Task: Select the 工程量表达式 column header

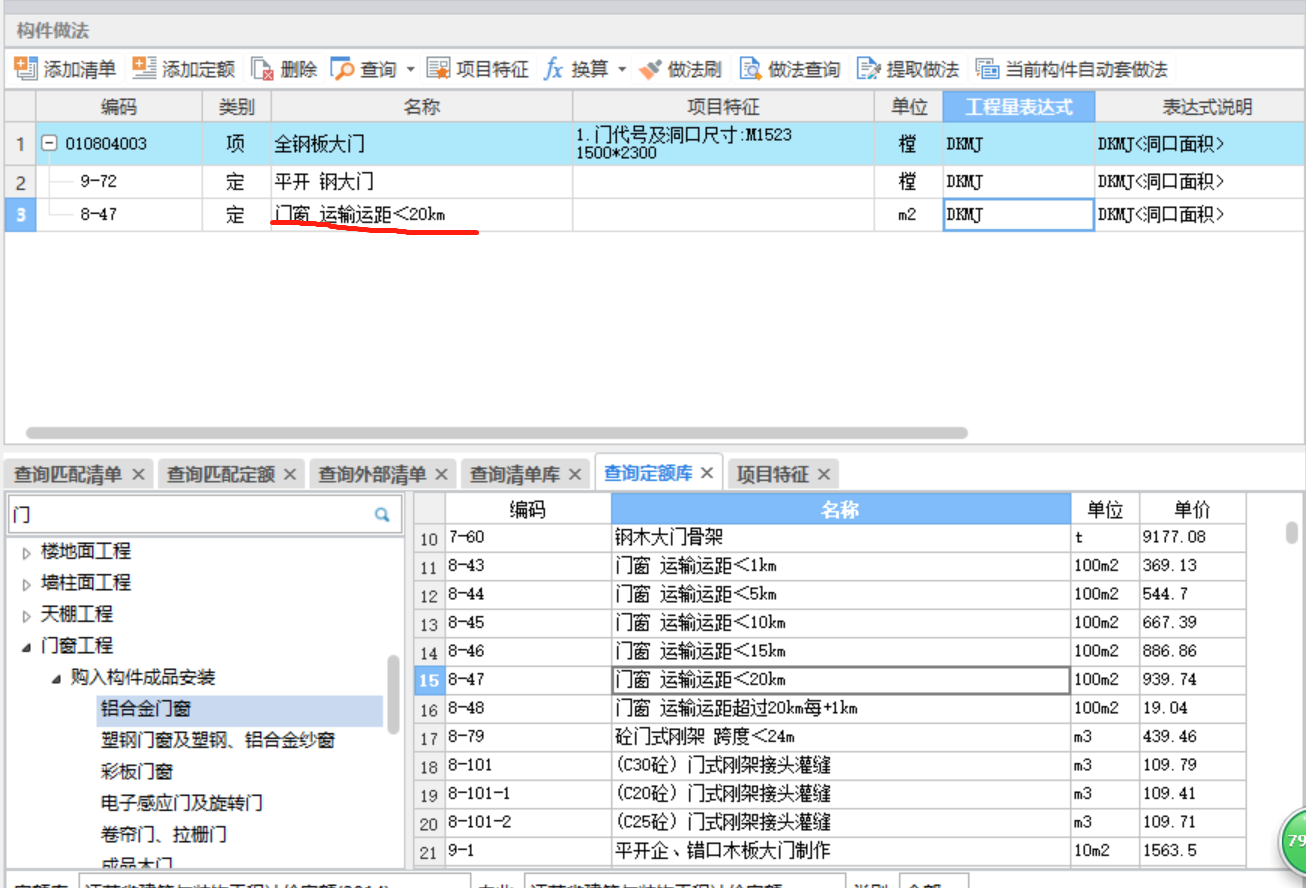Action: (x=1018, y=107)
